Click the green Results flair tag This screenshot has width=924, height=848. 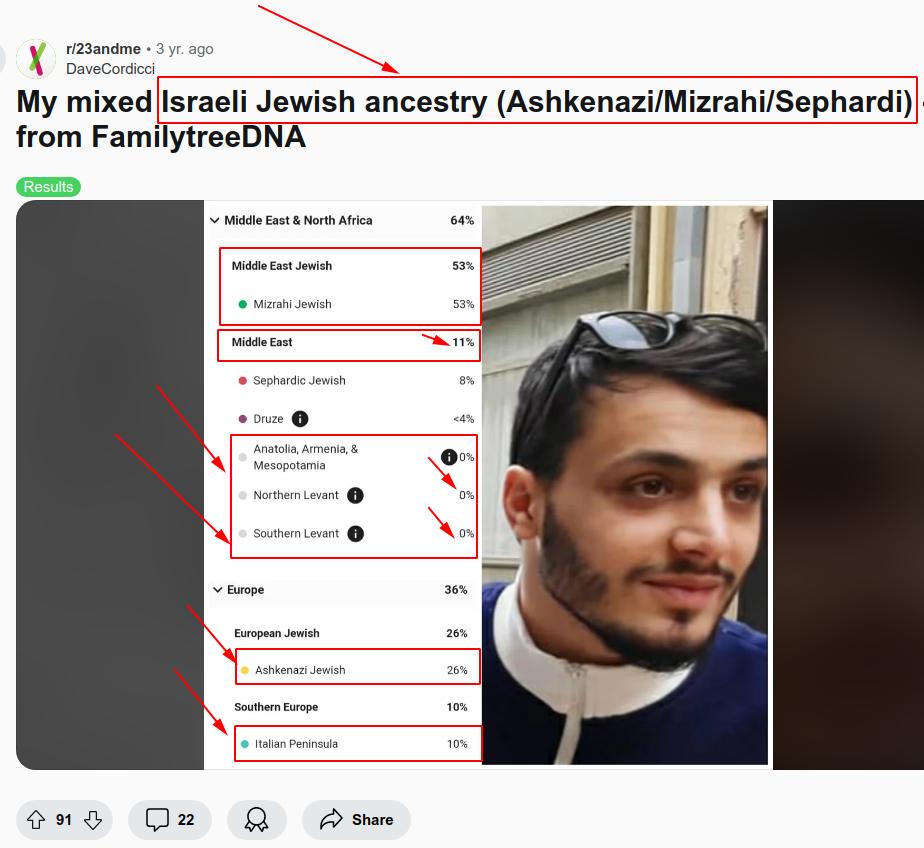pos(48,187)
